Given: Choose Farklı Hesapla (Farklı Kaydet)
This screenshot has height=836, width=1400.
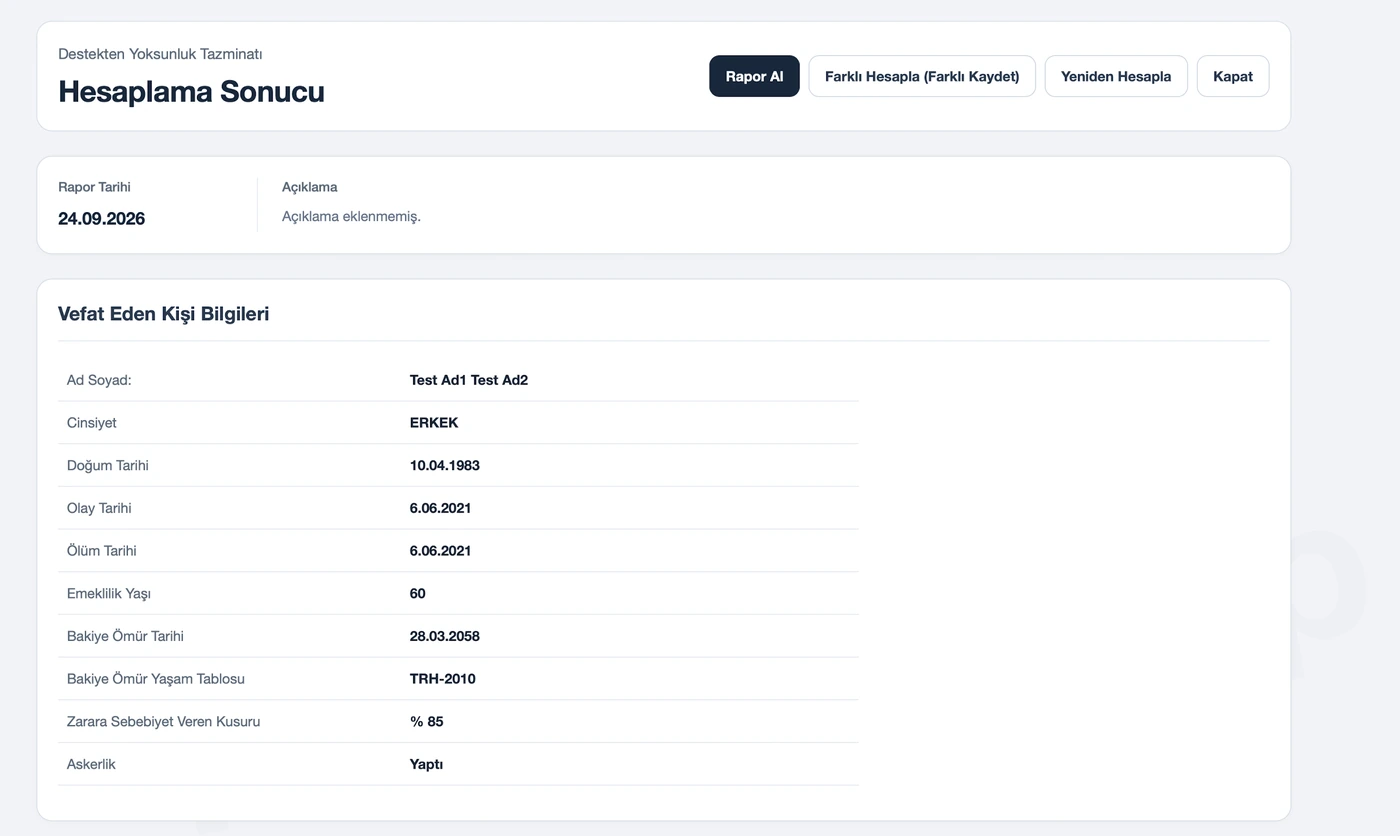Looking at the screenshot, I should (x=922, y=76).
